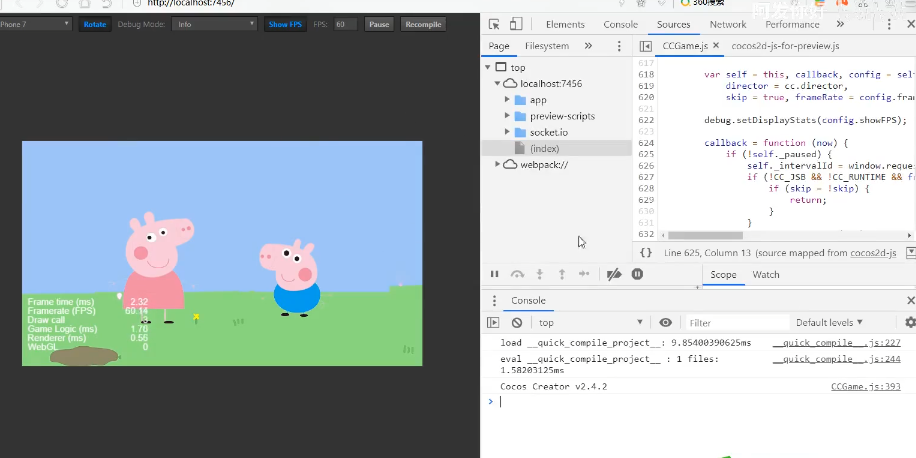Click the pretty print braces icon
Screen dimensions: 916x458
click(646, 253)
